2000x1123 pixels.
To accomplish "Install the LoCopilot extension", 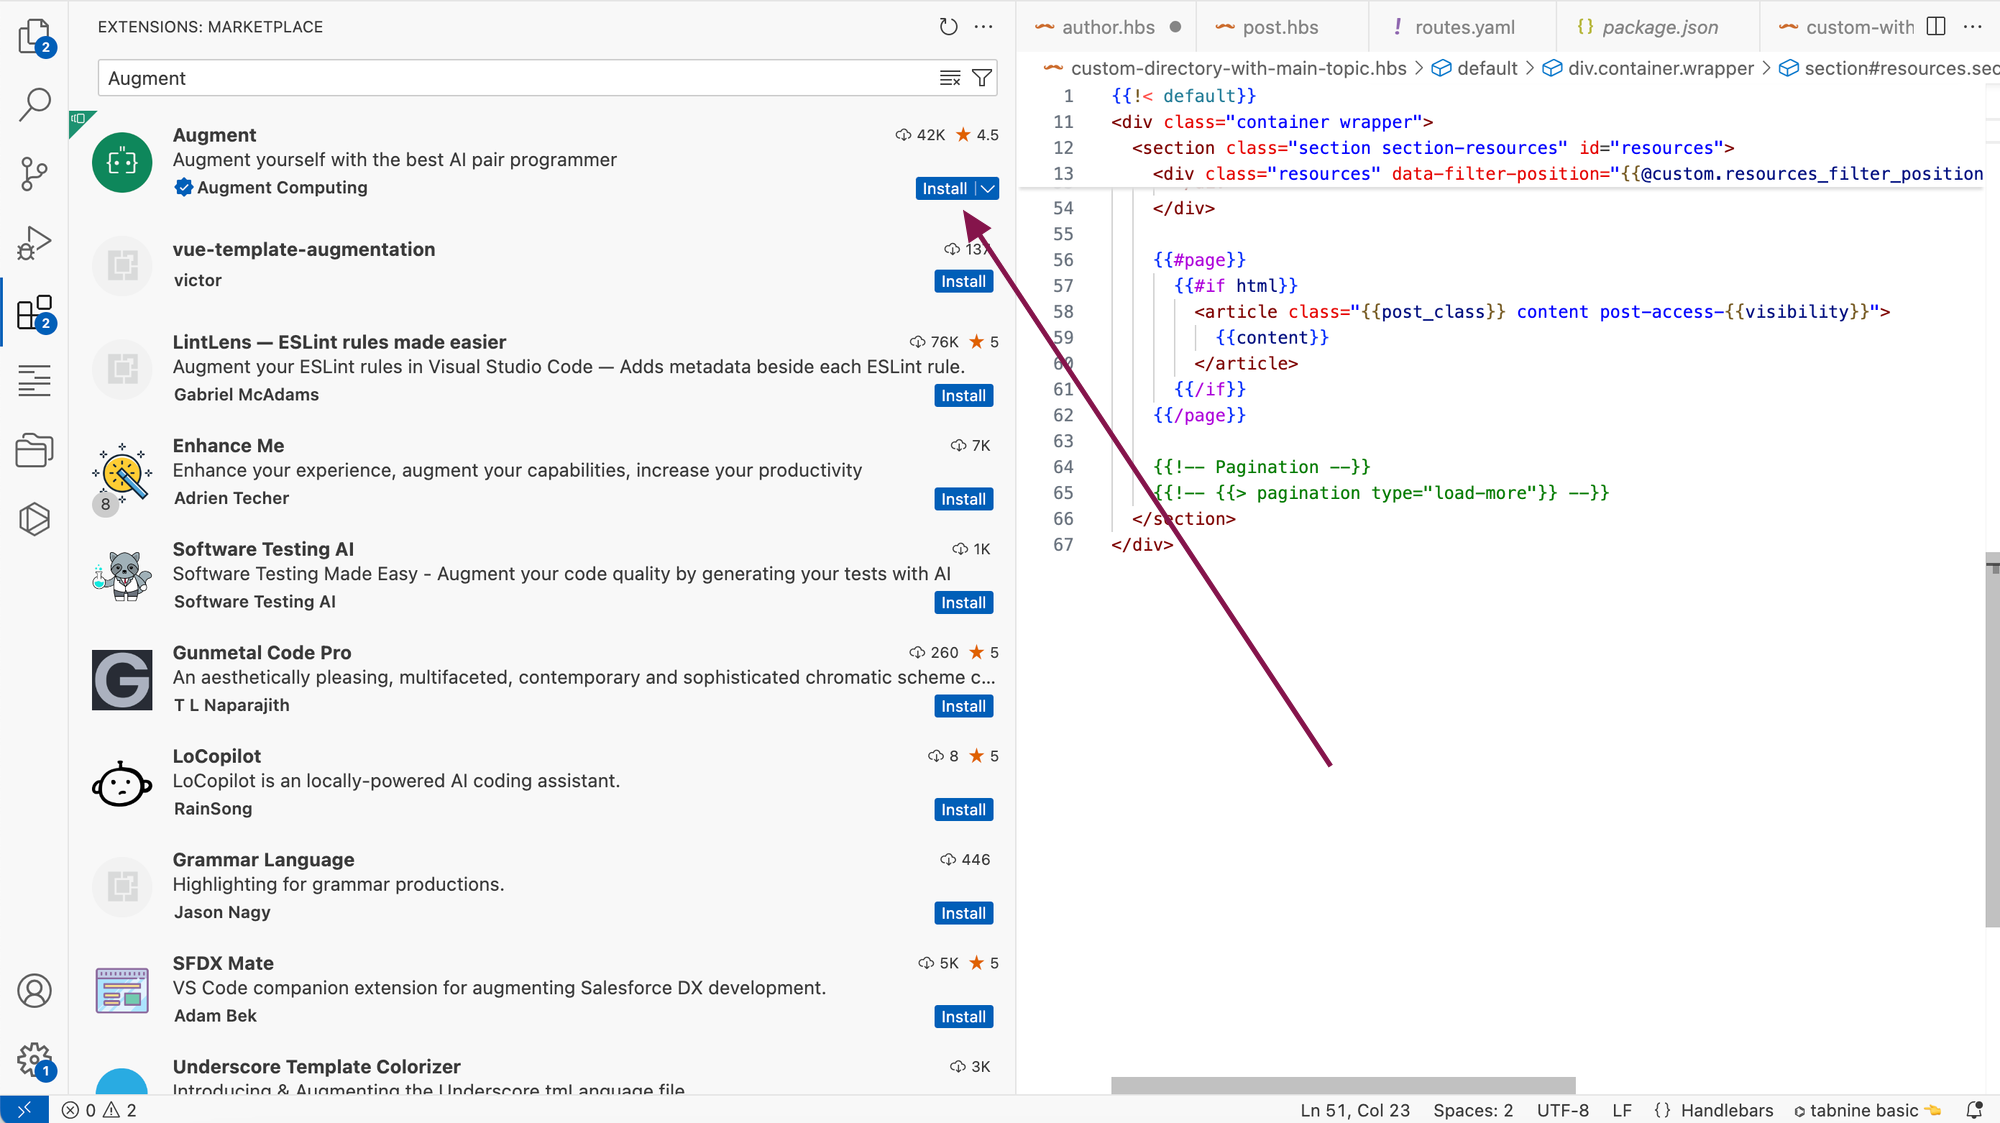I will click(x=963, y=810).
